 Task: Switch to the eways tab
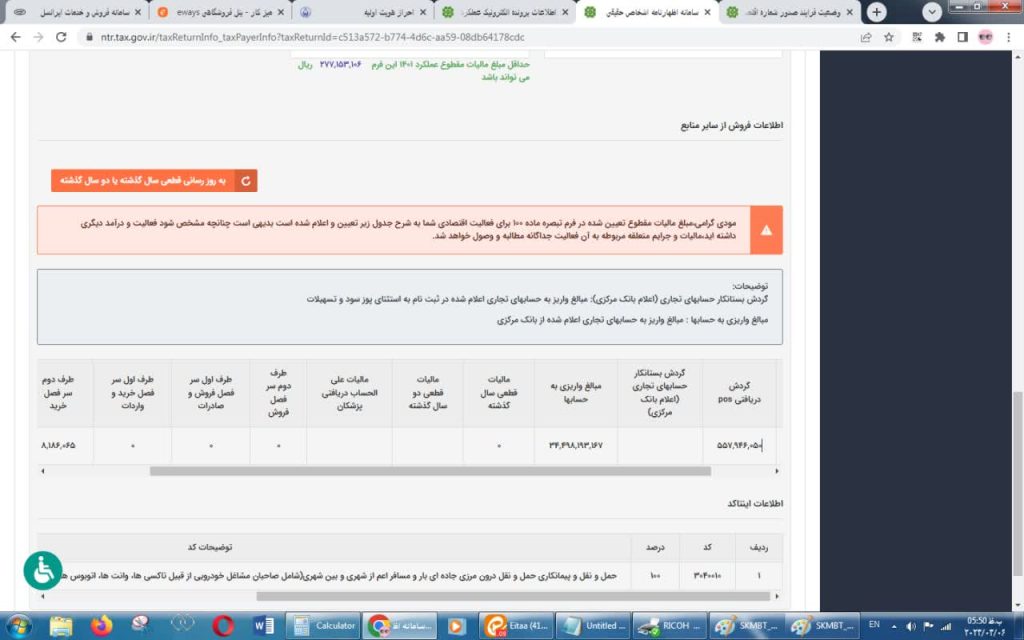pos(215,12)
